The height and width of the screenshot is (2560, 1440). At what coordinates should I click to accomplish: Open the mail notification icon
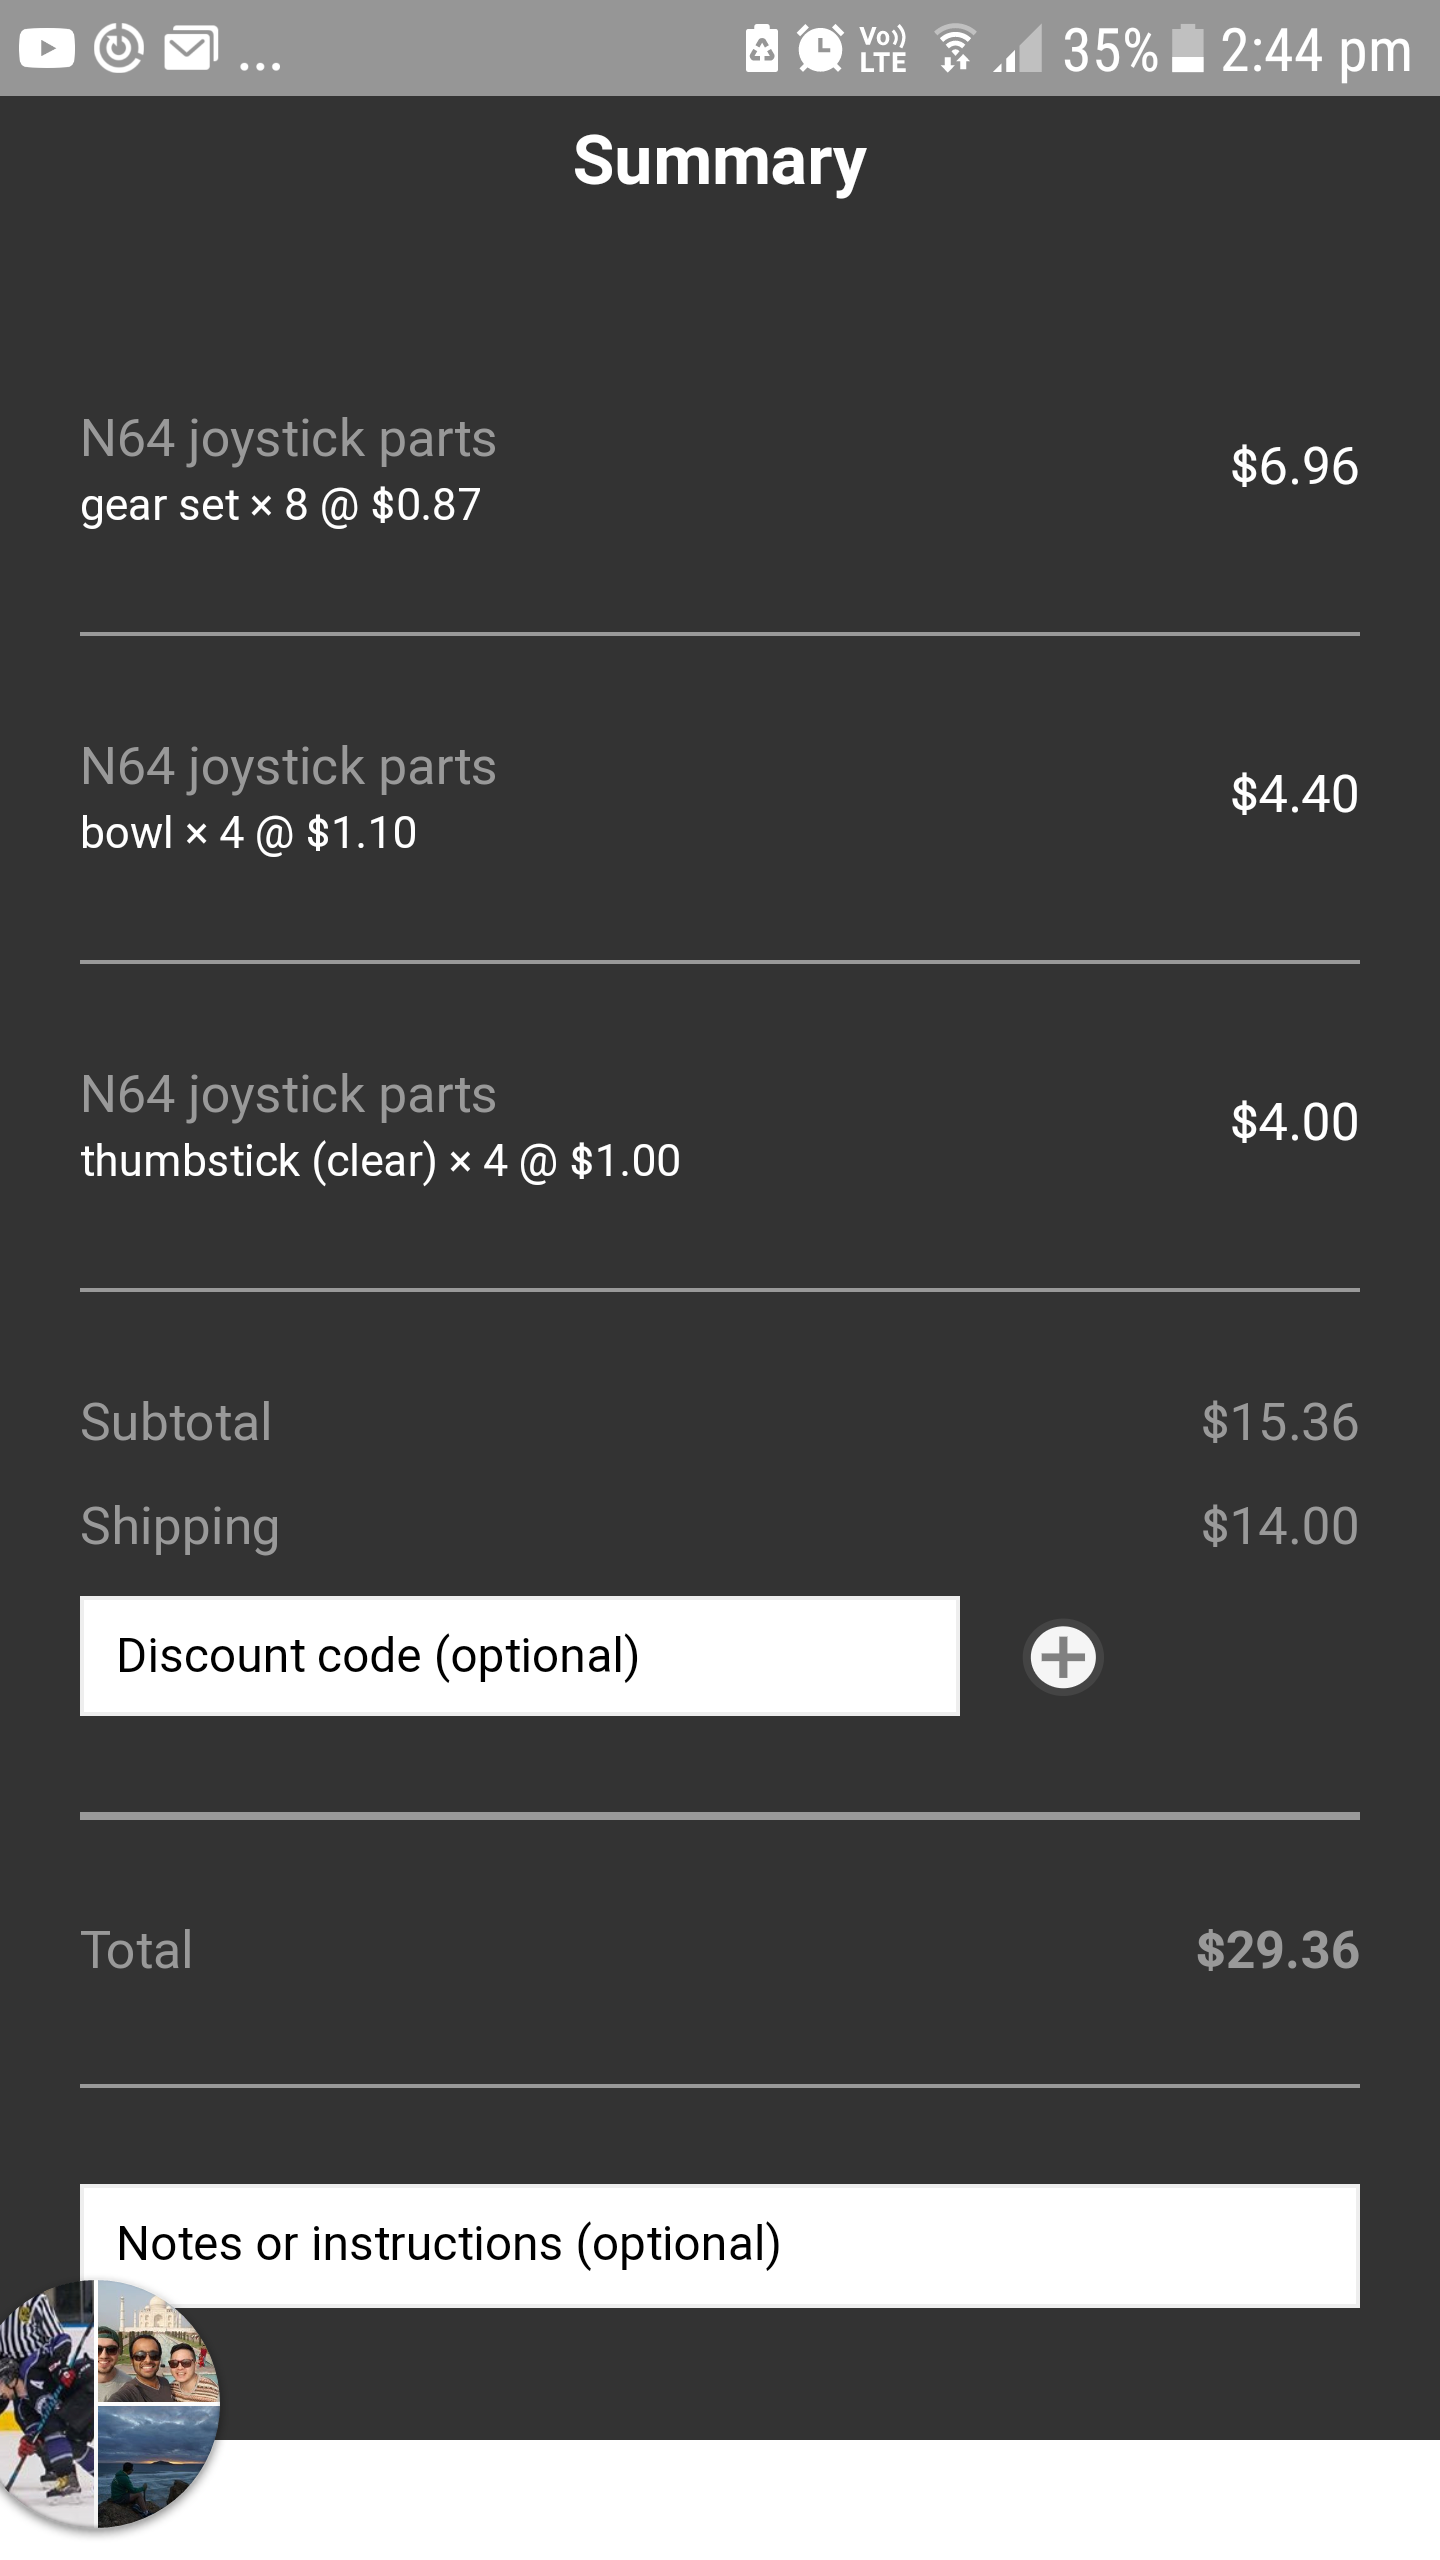(x=191, y=49)
